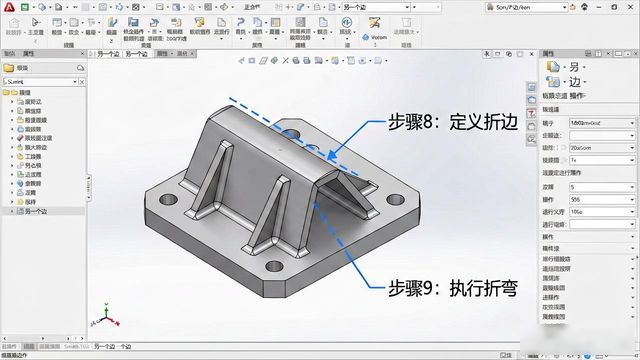Click the first arrow icon of view toolbar

[x=241, y=61]
